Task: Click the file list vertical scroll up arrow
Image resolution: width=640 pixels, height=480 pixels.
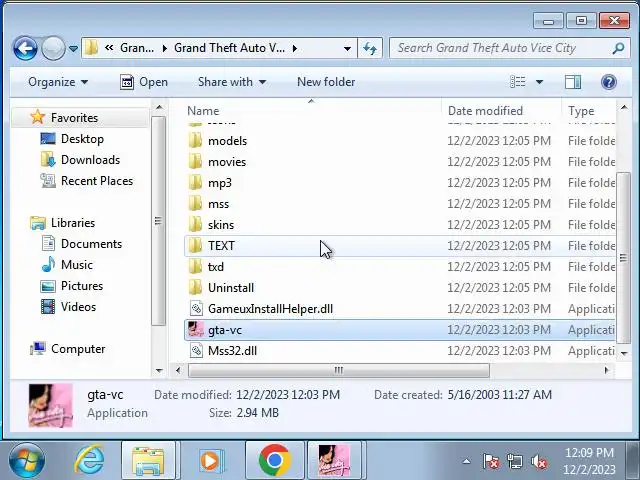Action: tap(624, 108)
